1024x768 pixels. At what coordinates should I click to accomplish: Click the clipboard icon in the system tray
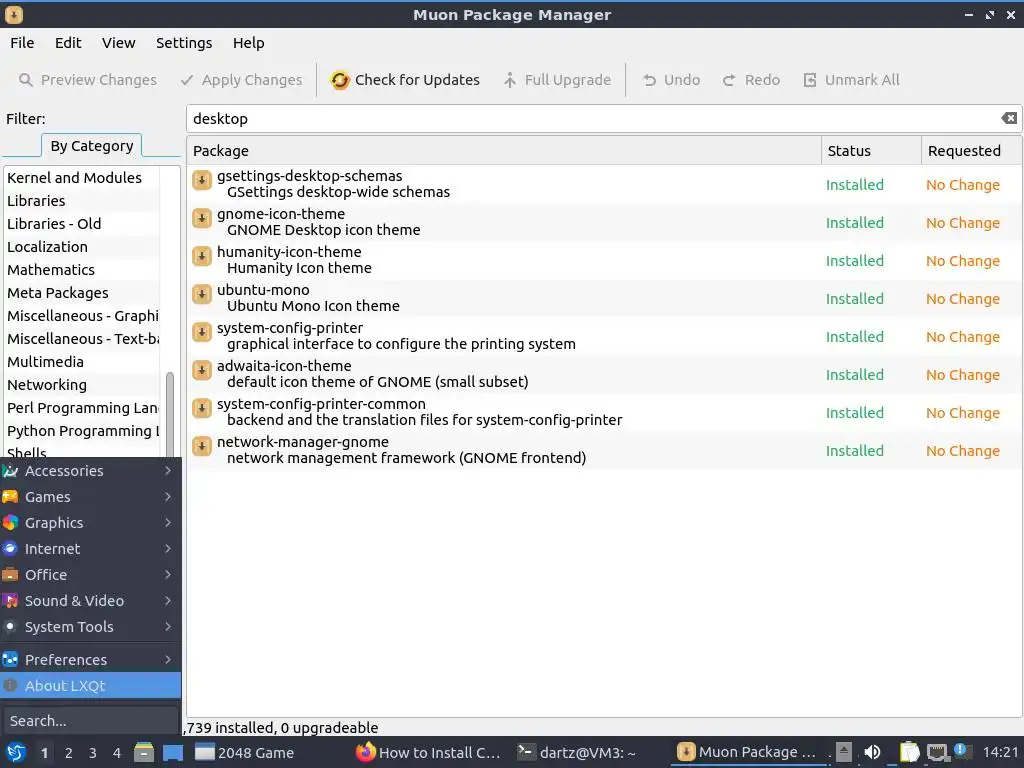point(909,752)
